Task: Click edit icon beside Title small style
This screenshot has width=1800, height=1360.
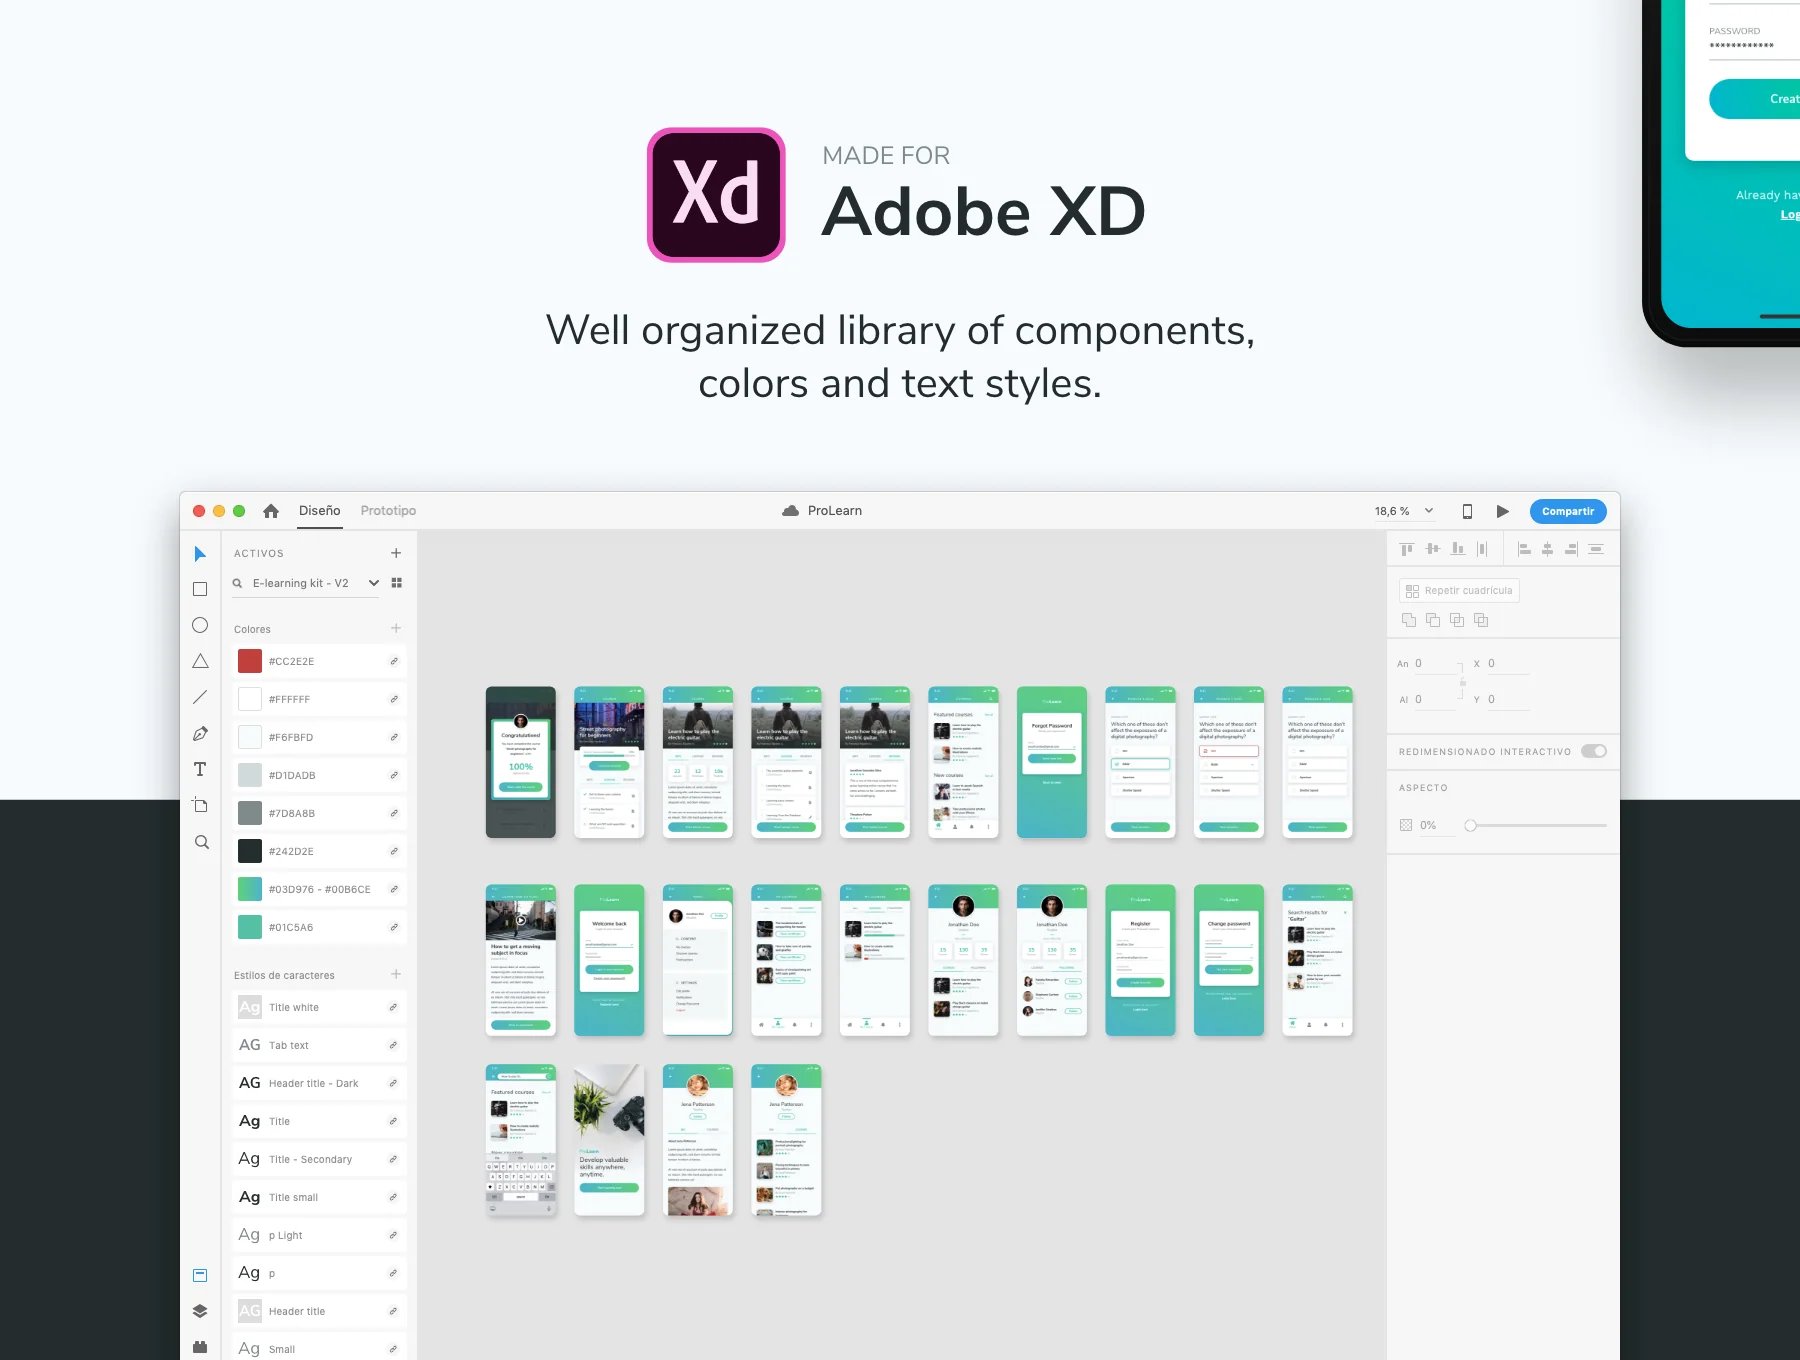Action: [394, 1197]
